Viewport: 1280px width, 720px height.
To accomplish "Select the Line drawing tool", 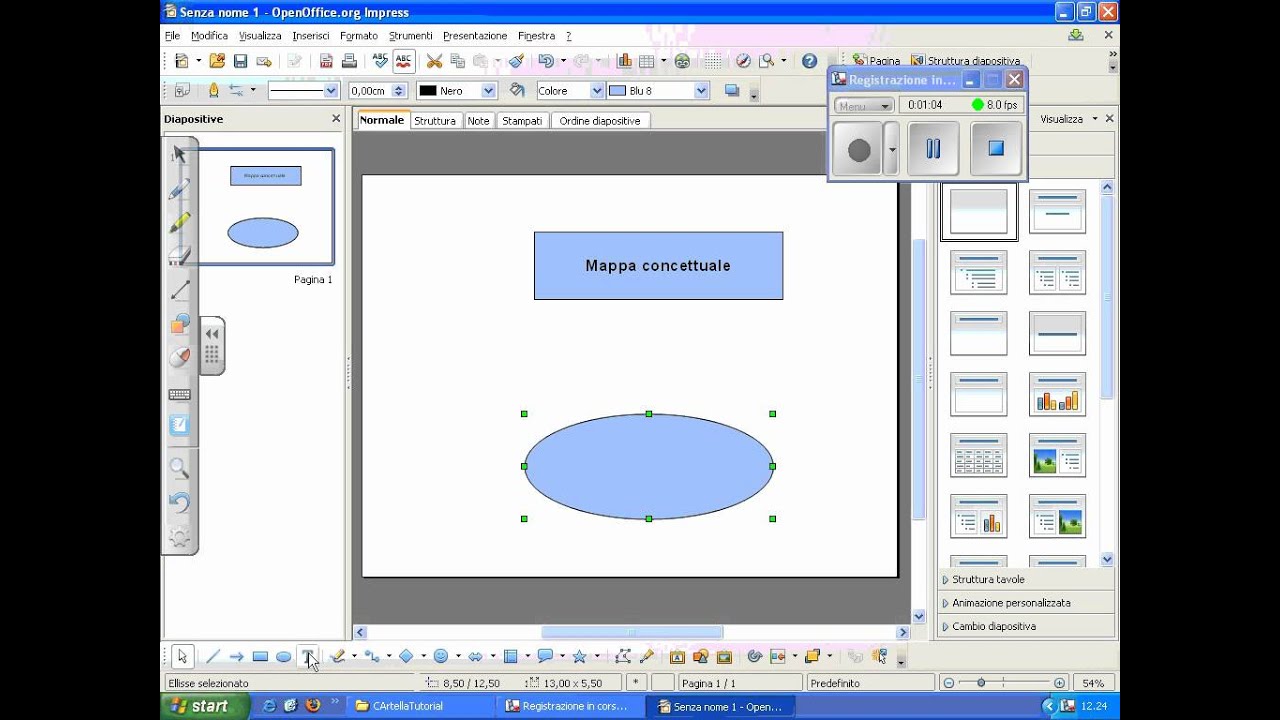I will click(x=213, y=657).
